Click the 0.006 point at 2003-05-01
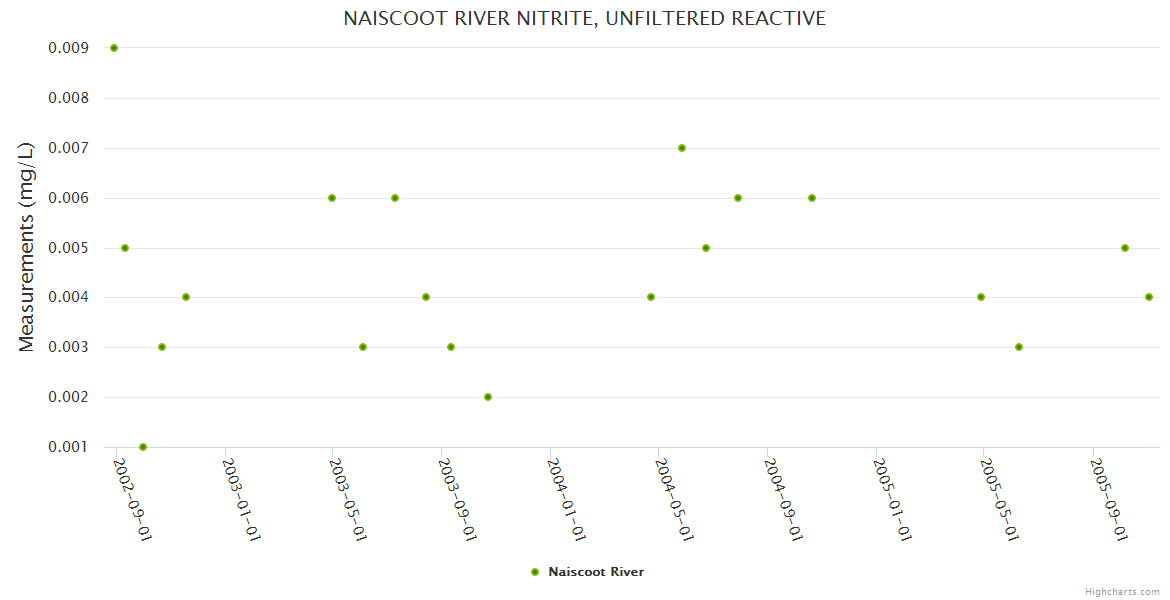Image resolution: width=1170 pixels, height=600 pixels. click(332, 198)
